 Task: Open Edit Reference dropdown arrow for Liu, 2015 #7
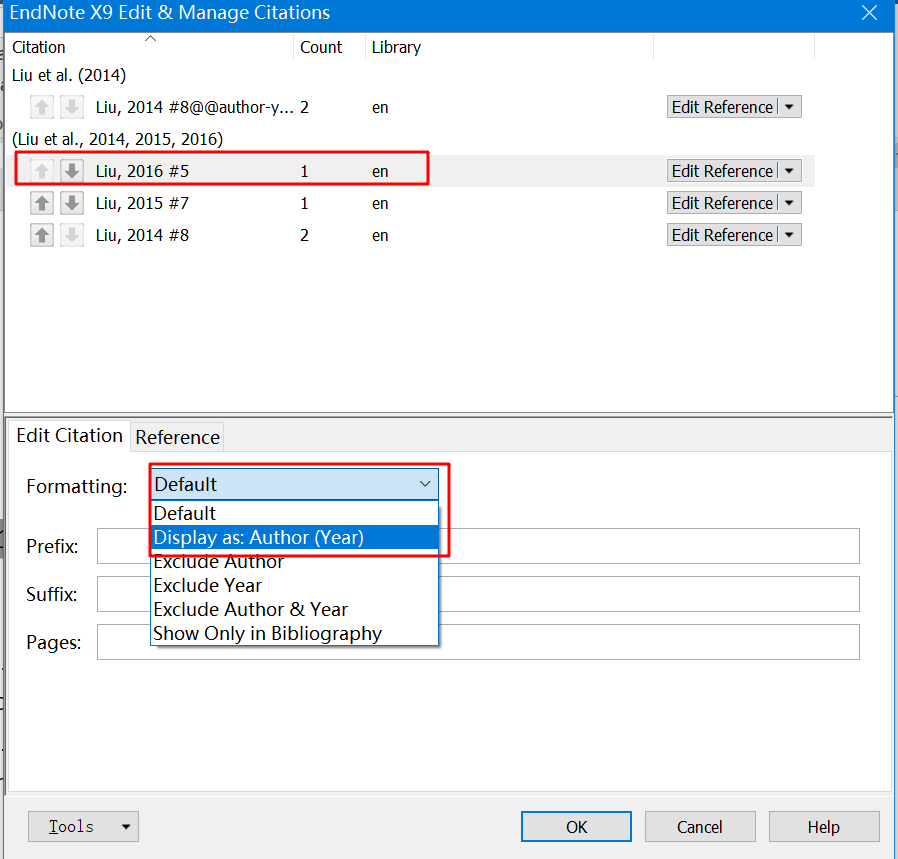(790, 203)
